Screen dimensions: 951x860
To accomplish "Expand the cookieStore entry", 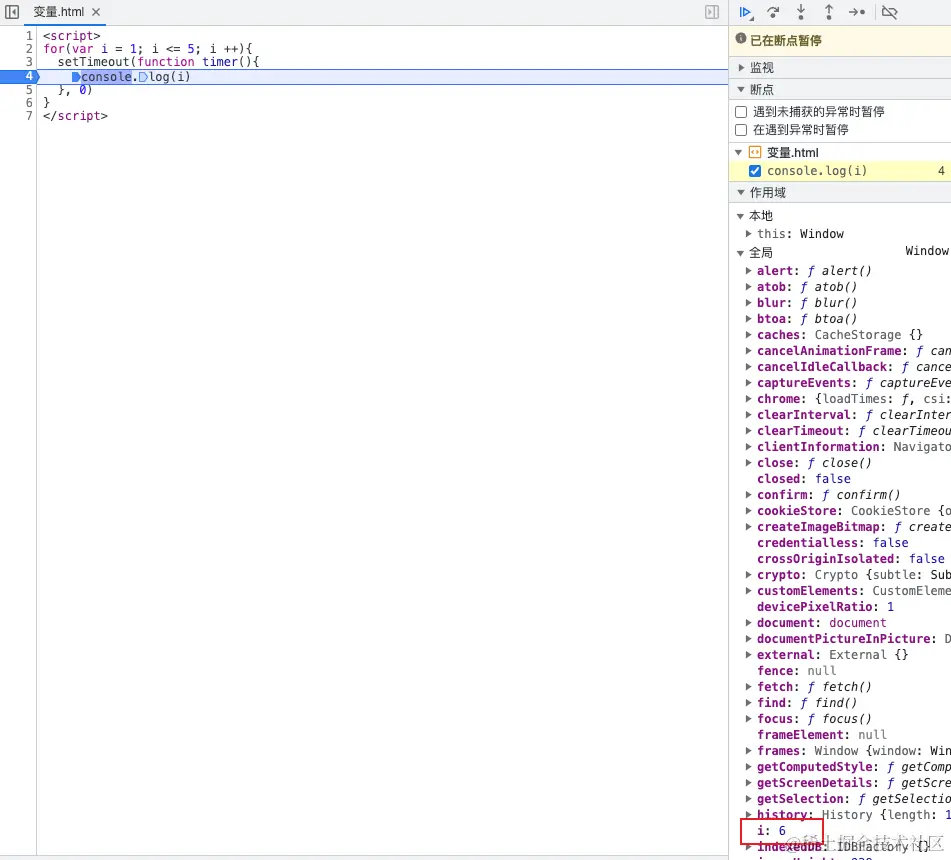I will coord(748,511).
